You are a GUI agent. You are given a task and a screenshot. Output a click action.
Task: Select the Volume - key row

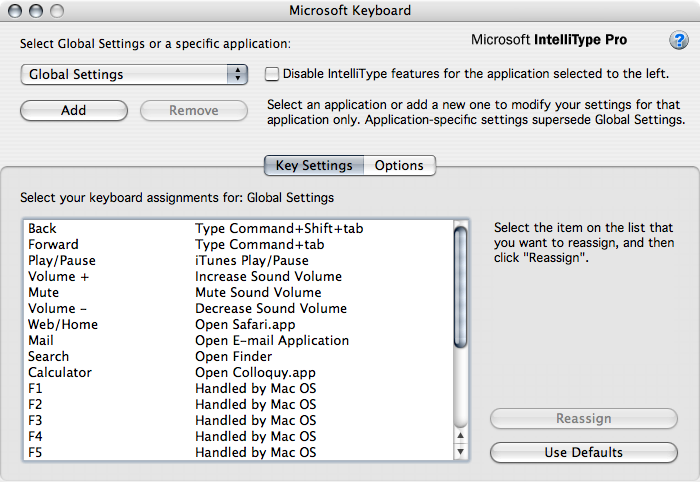[239, 309]
